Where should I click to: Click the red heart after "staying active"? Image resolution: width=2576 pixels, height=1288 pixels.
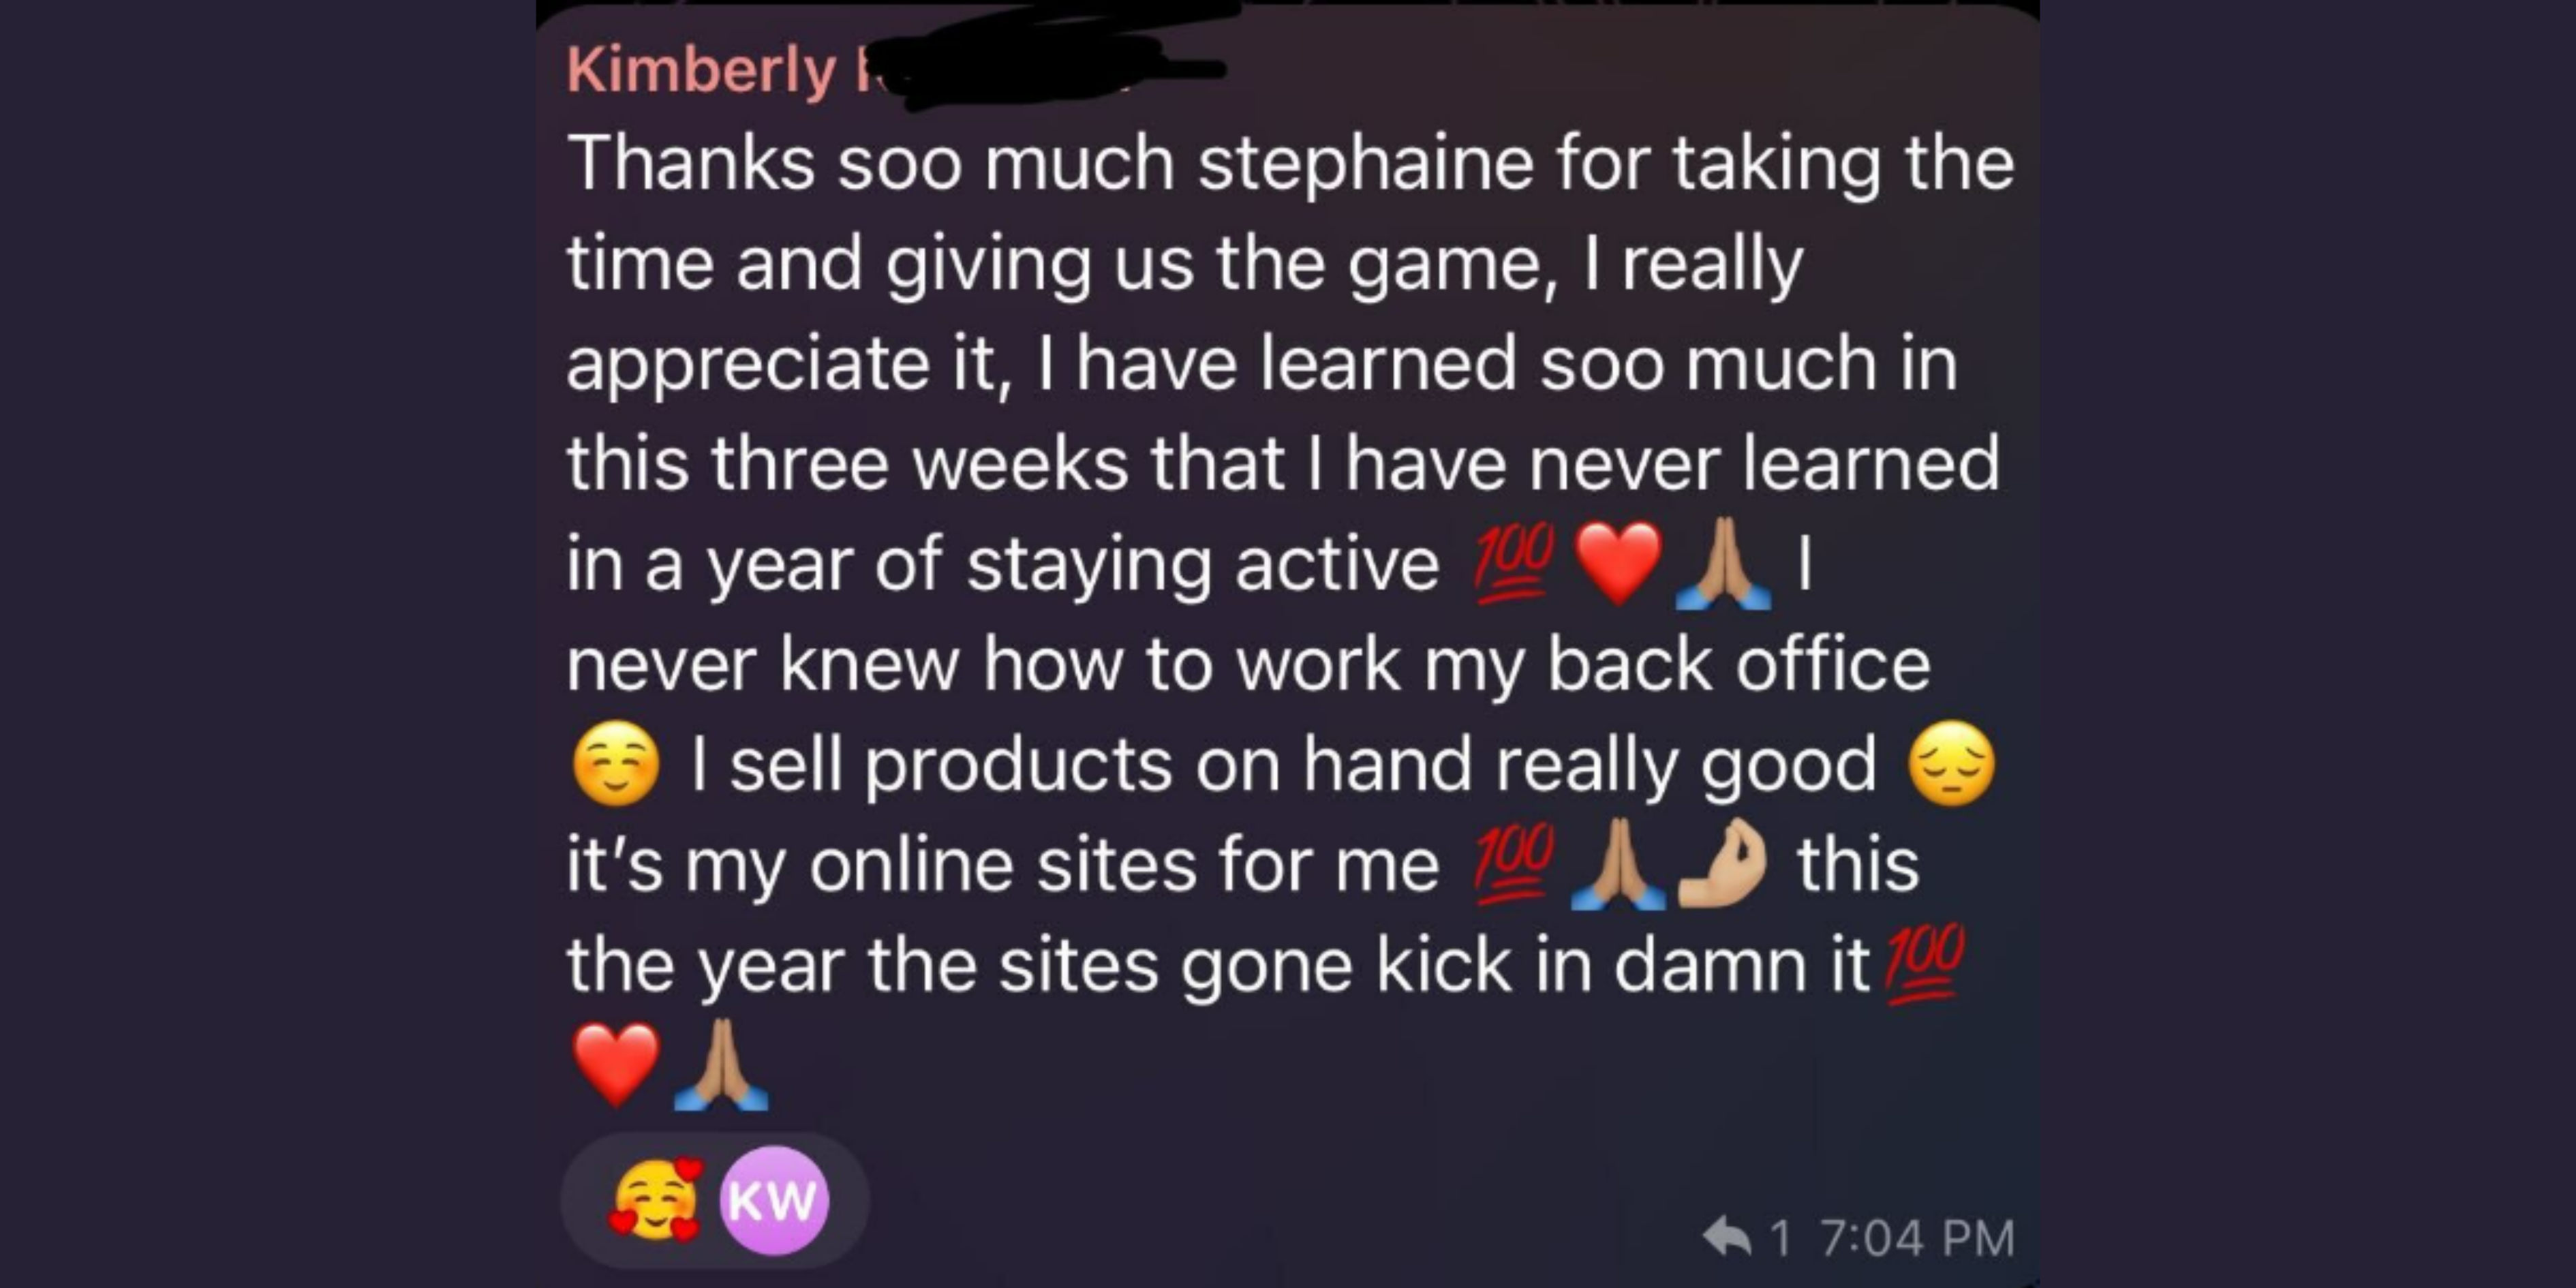1618,564
